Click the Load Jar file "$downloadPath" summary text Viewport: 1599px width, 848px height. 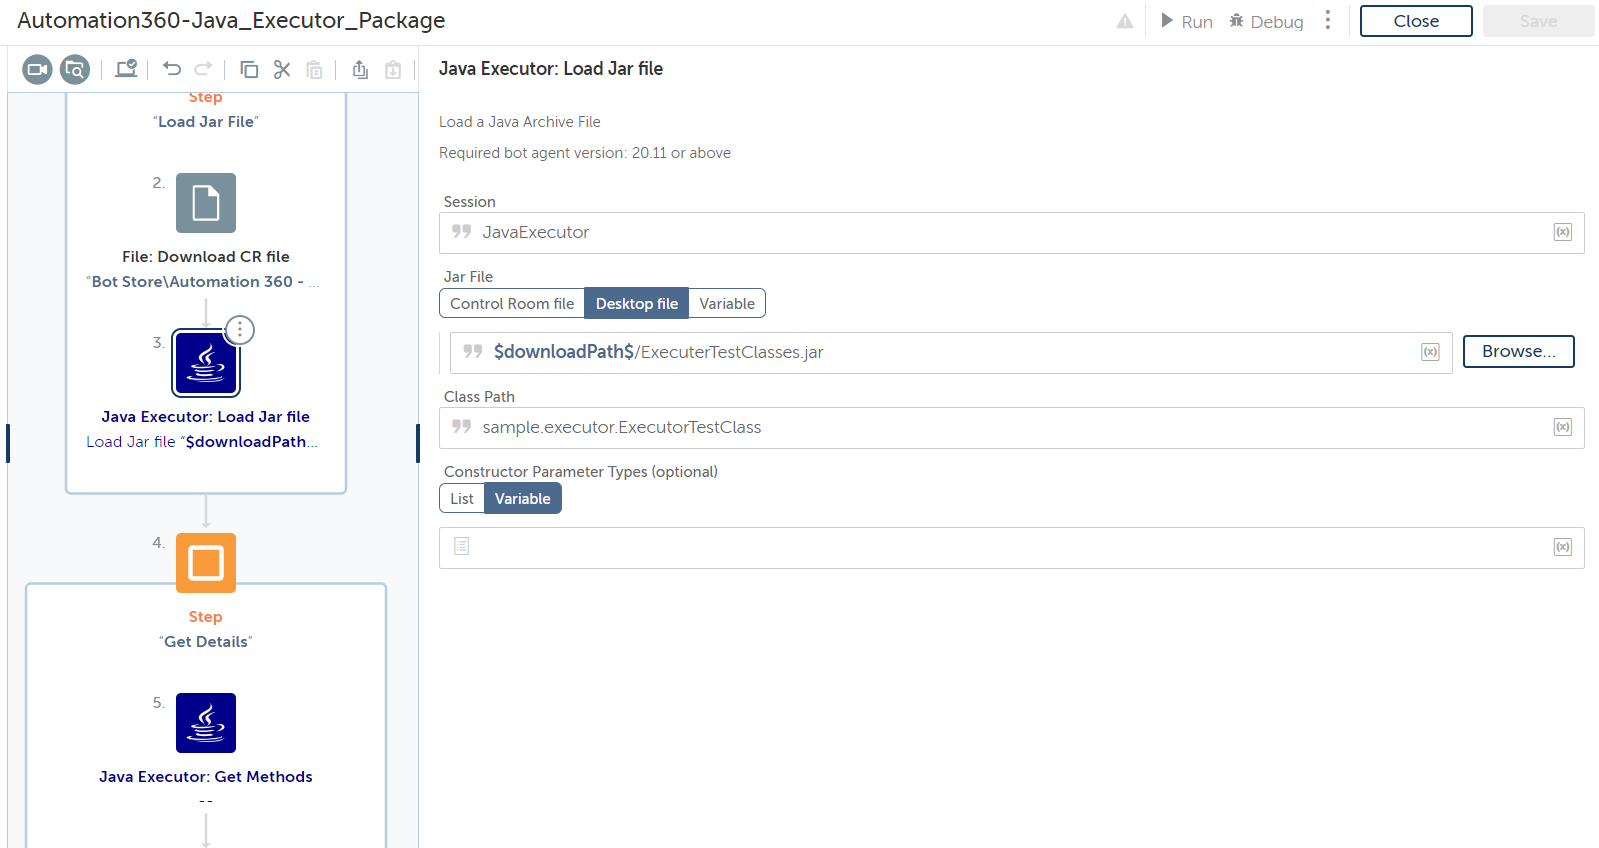tap(202, 442)
